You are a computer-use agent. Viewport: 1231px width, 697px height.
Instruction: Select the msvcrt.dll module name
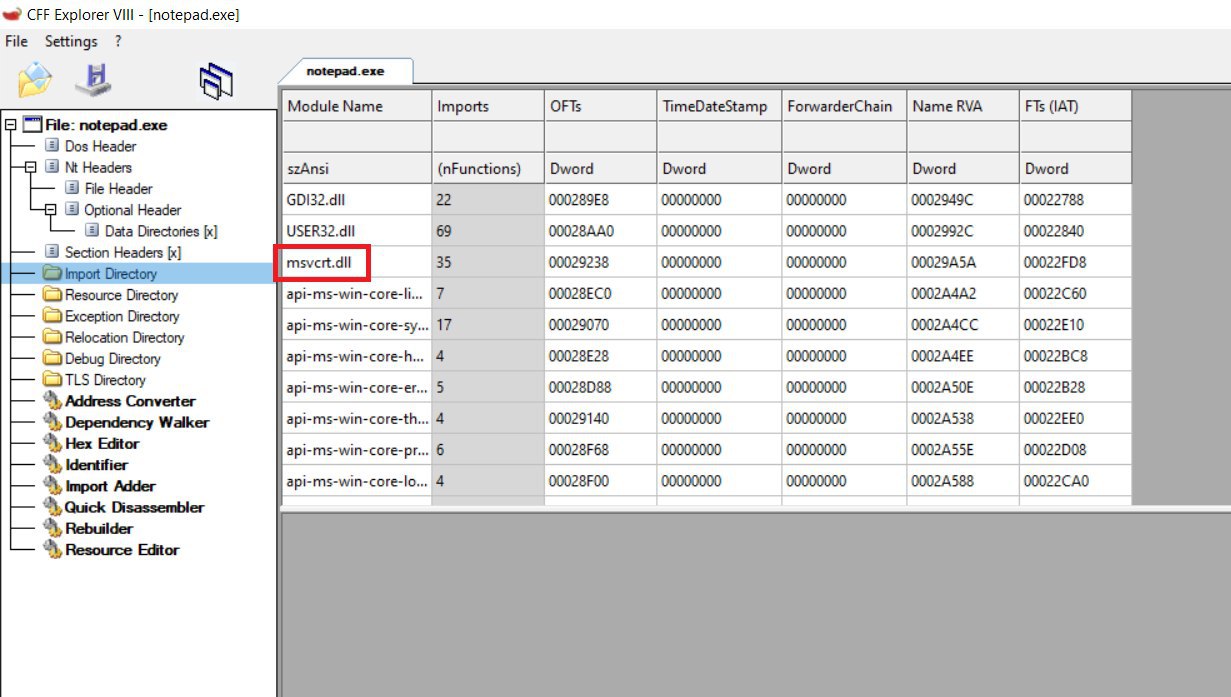pyautogui.click(x=321, y=263)
